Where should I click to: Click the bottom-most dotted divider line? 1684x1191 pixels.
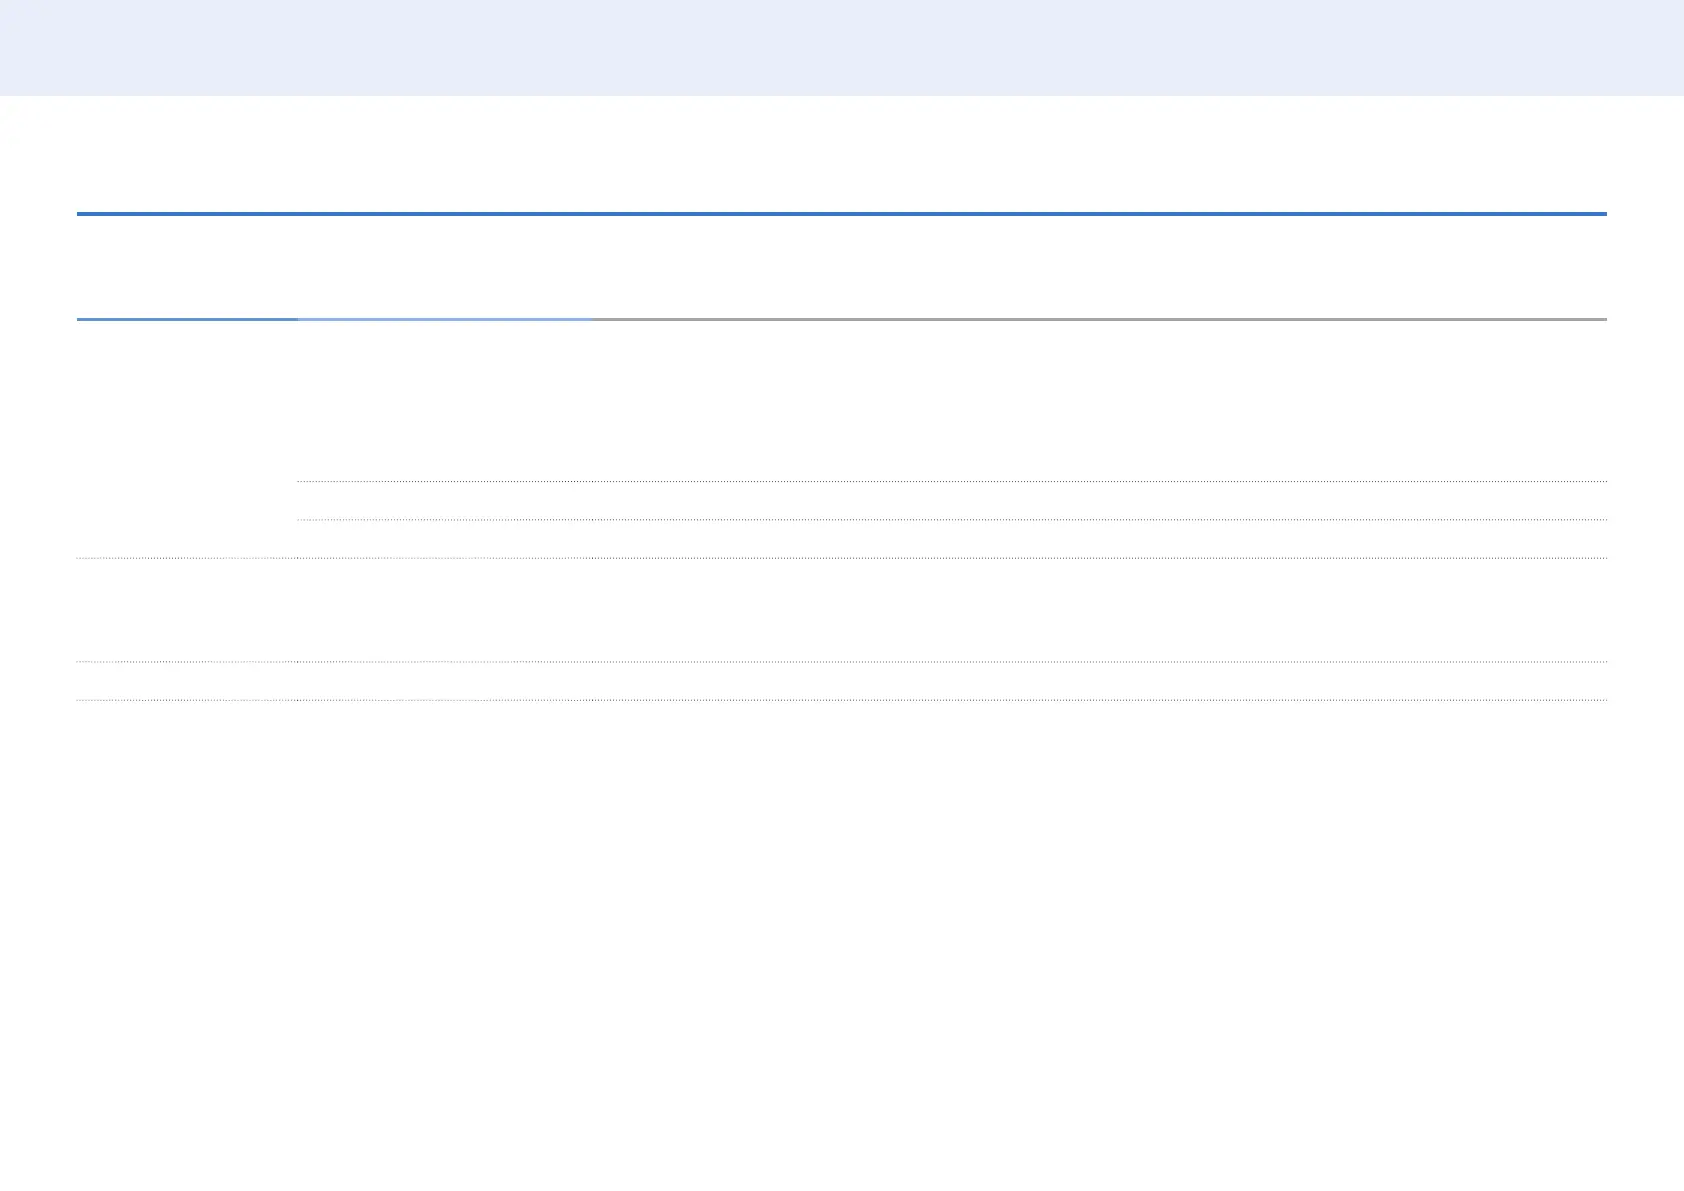(x=842, y=700)
